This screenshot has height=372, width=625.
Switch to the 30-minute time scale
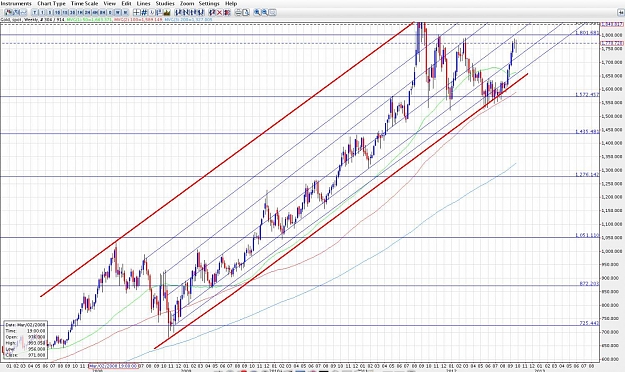coord(73,13)
